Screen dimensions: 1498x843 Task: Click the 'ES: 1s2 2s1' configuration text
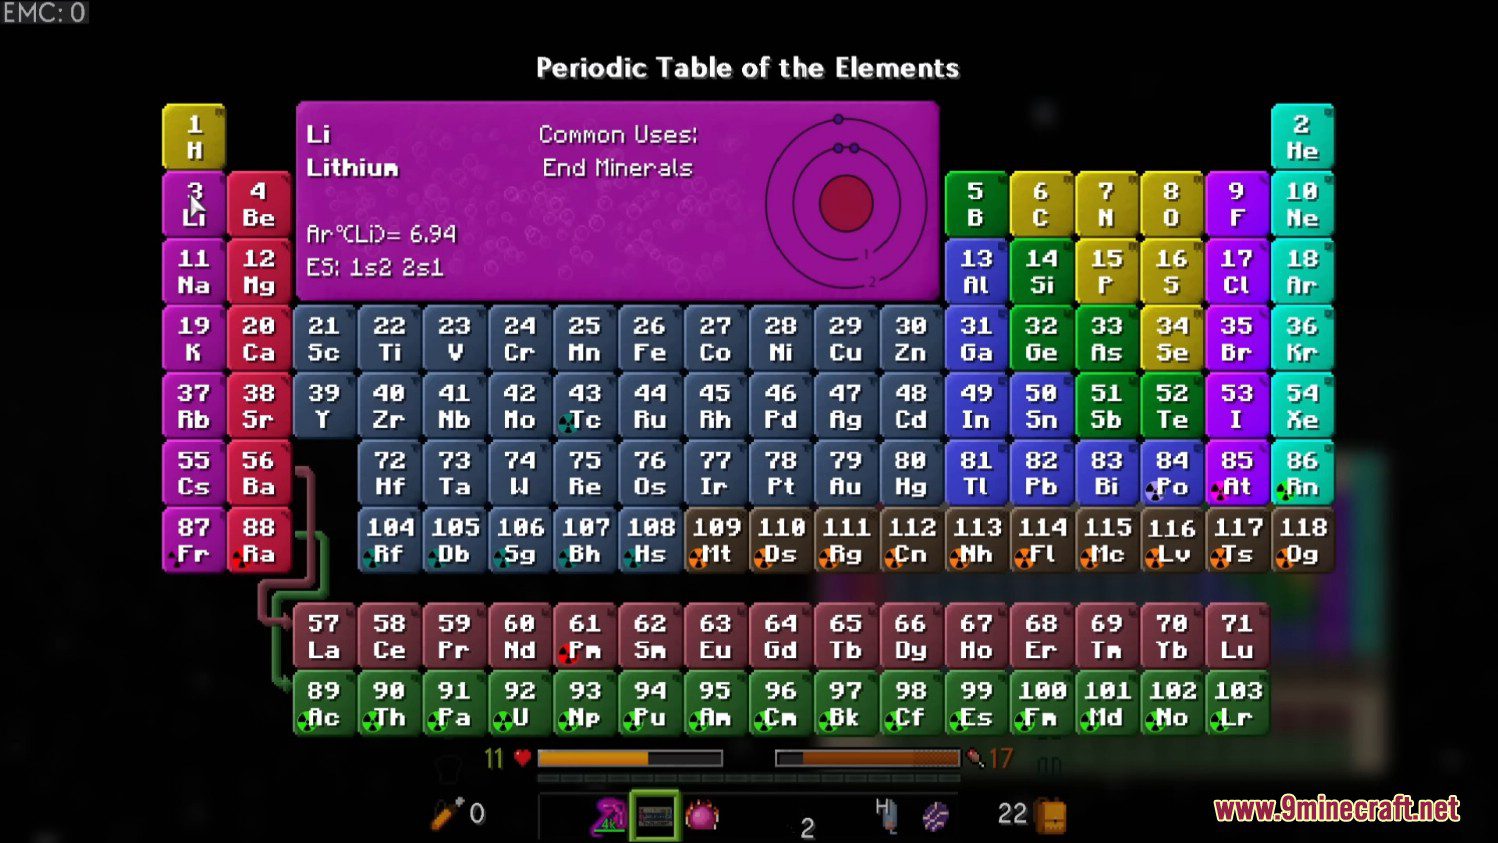pyautogui.click(x=375, y=267)
